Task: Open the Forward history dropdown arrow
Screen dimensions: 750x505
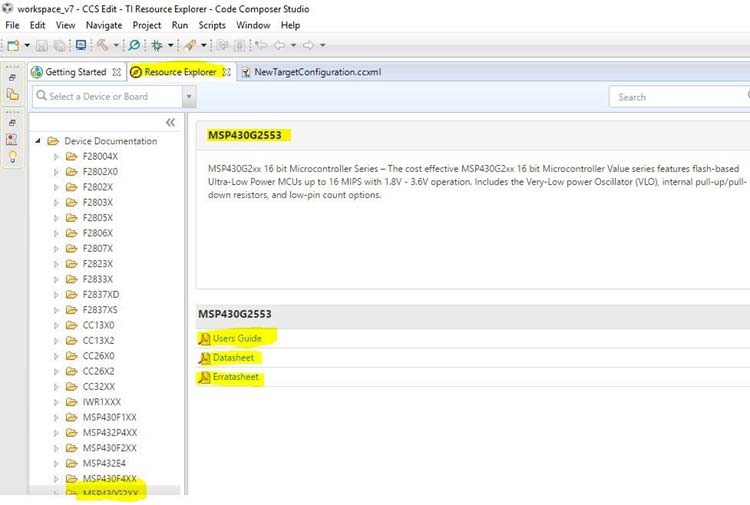Action: coord(323,45)
